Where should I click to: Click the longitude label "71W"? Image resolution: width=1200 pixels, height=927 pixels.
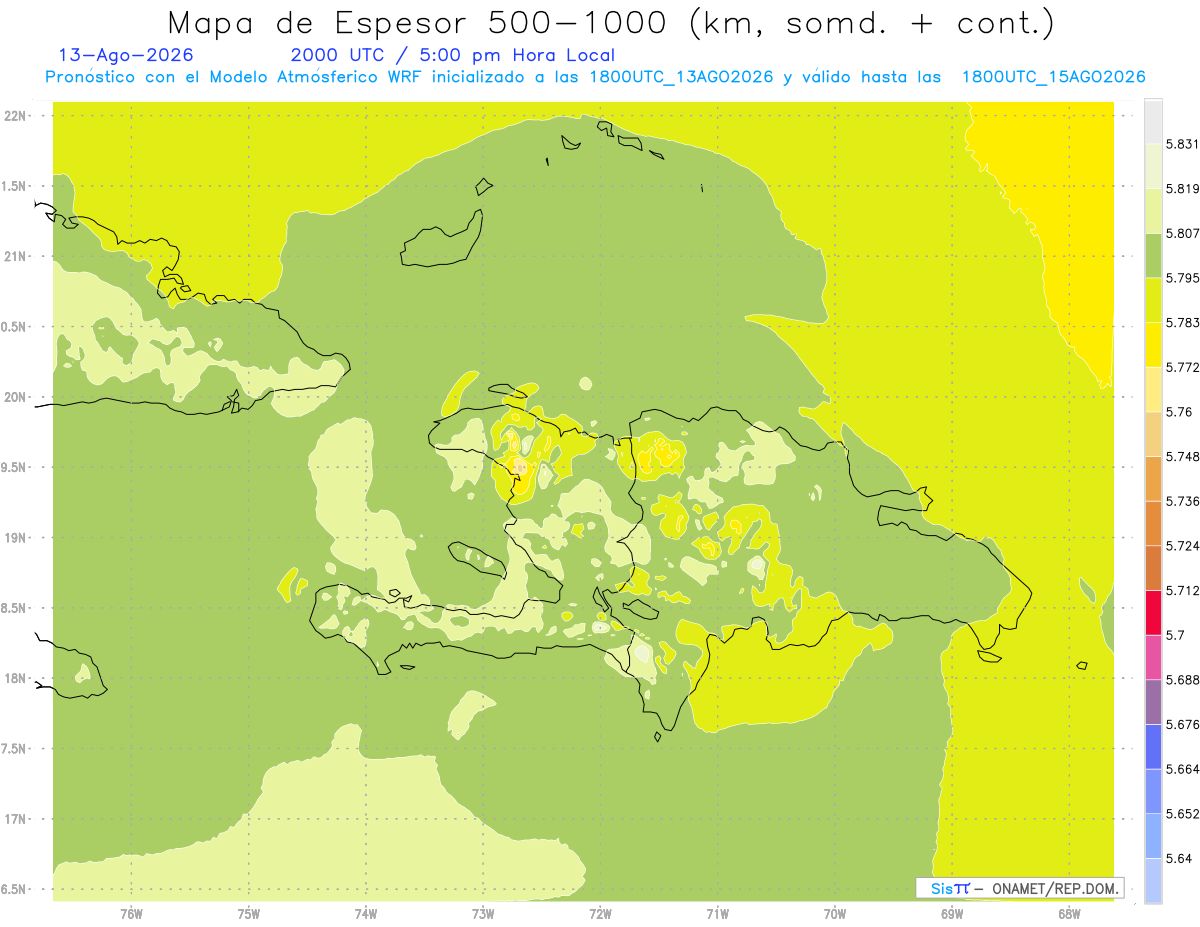click(x=717, y=914)
